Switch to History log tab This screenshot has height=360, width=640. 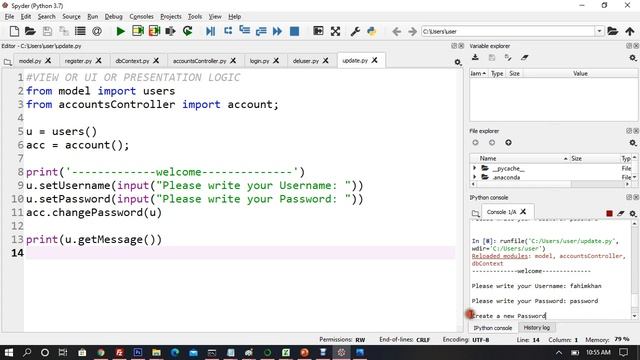point(536,327)
